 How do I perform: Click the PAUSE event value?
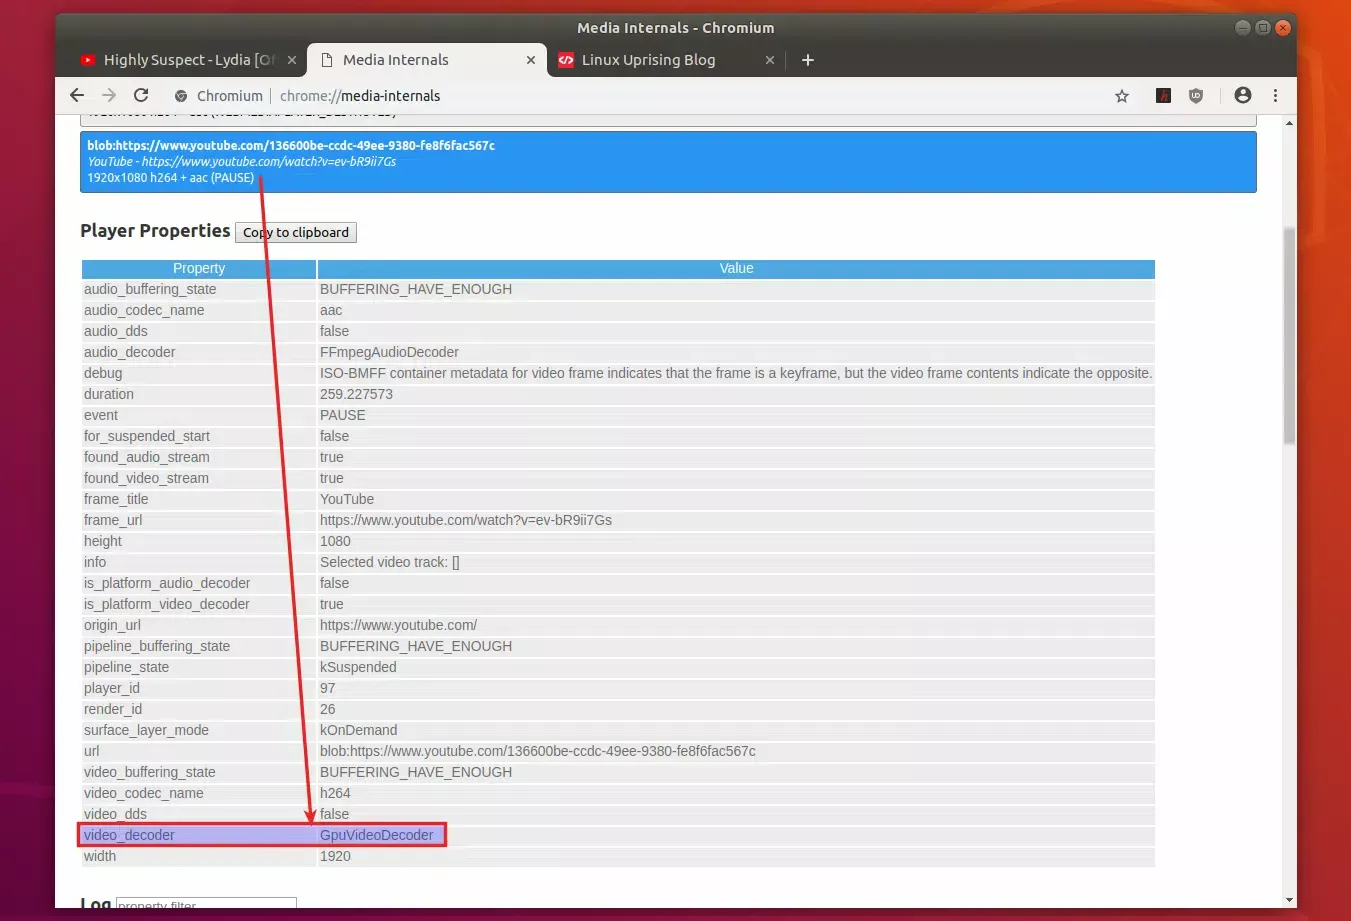(342, 415)
